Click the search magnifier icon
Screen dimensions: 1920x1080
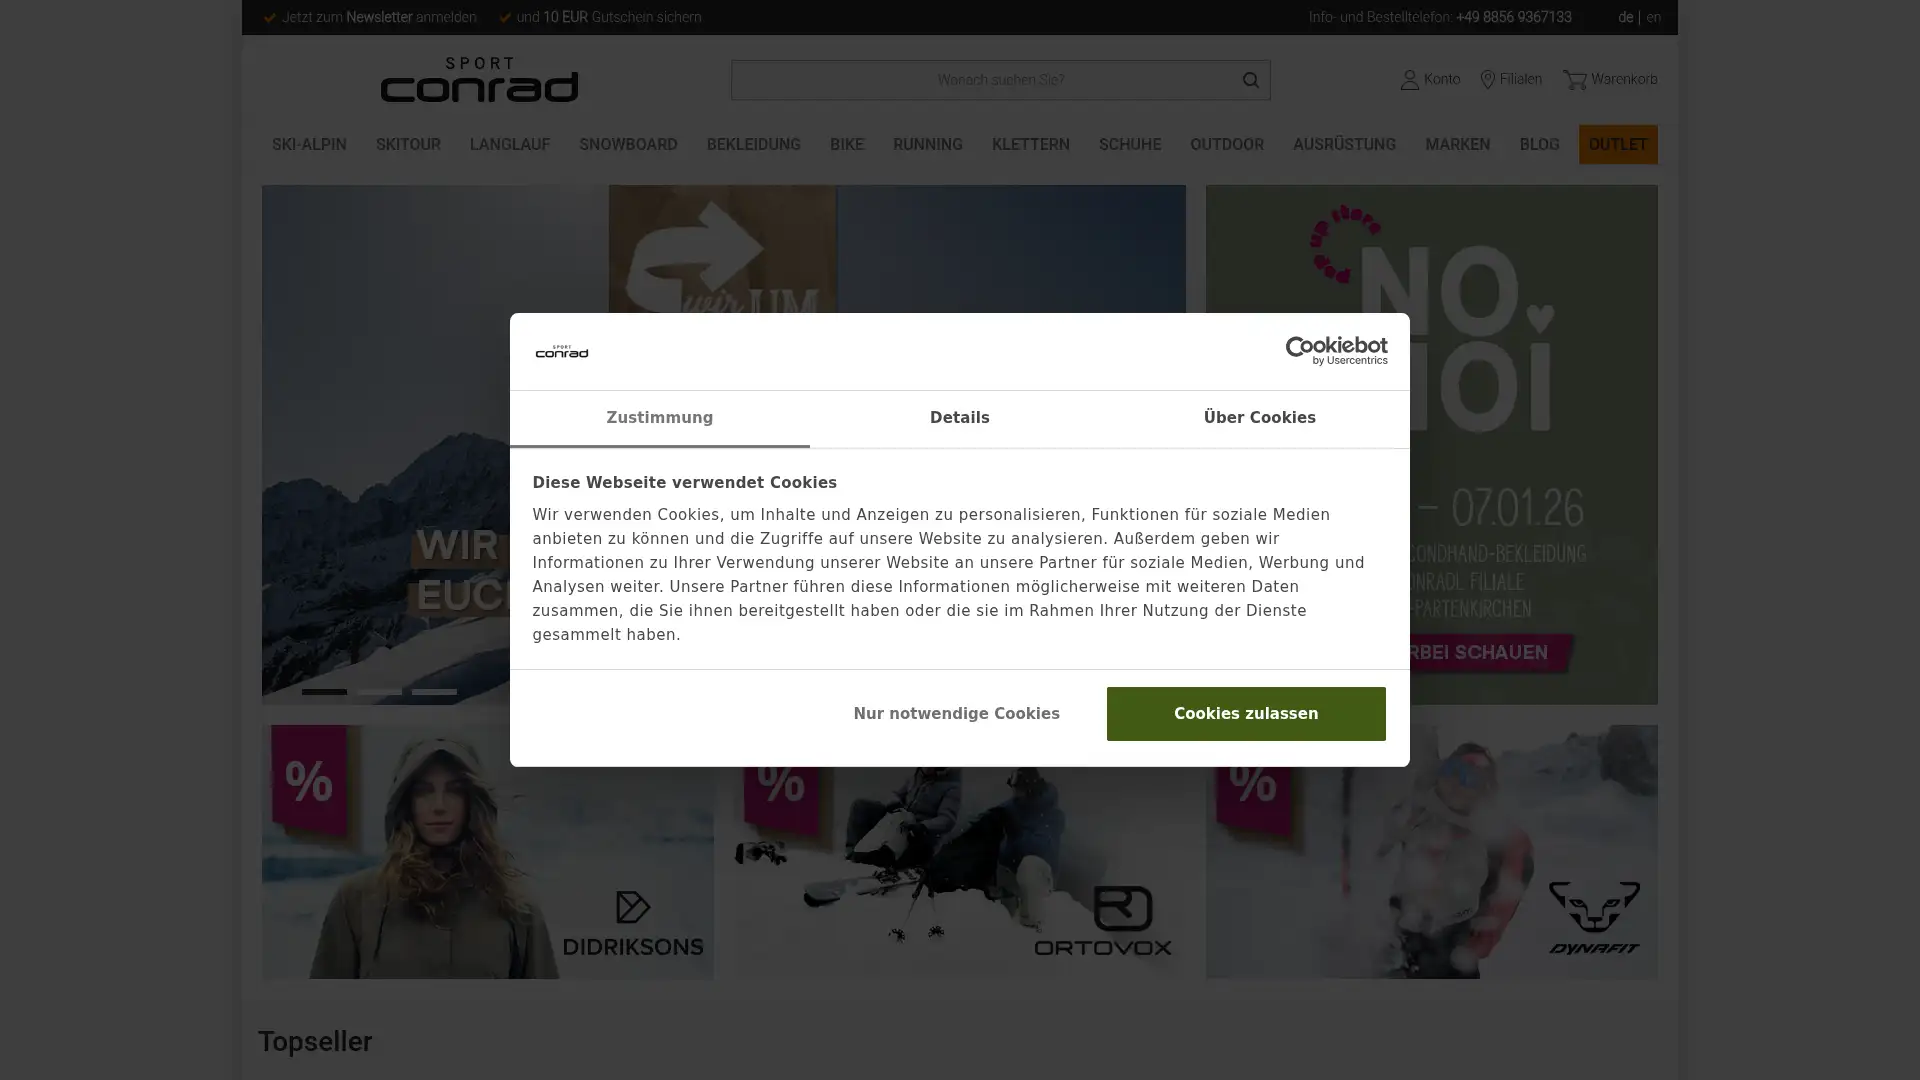pyautogui.click(x=1250, y=80)
